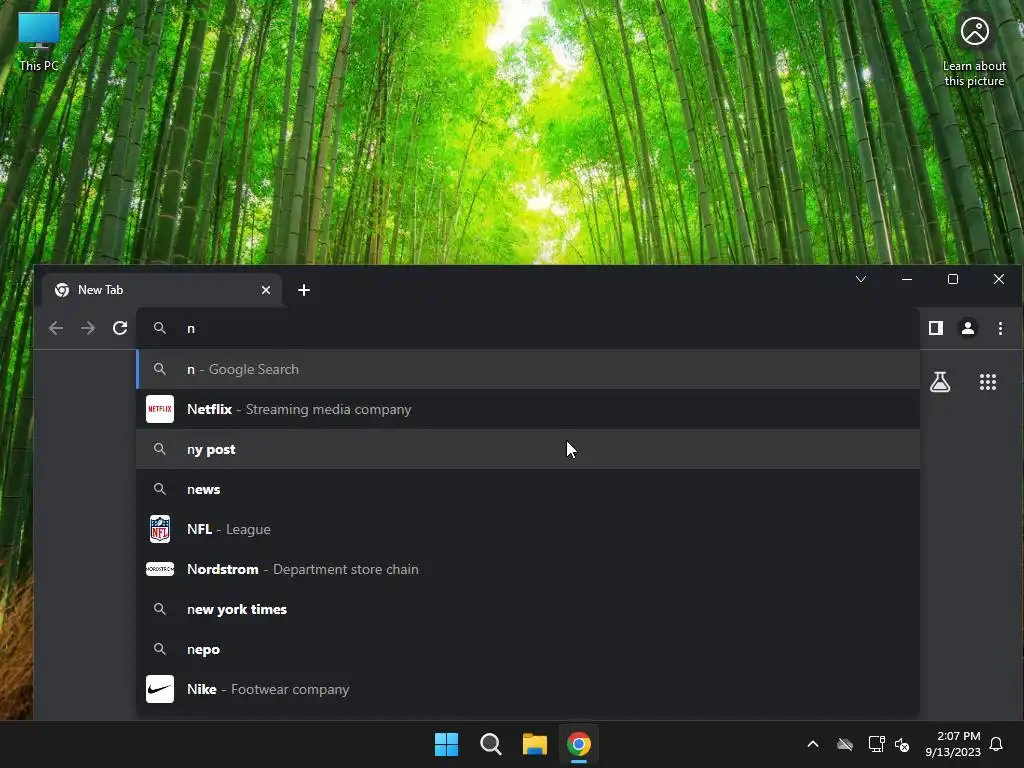Open the Chrome Labs flask icon

(940, 382)
